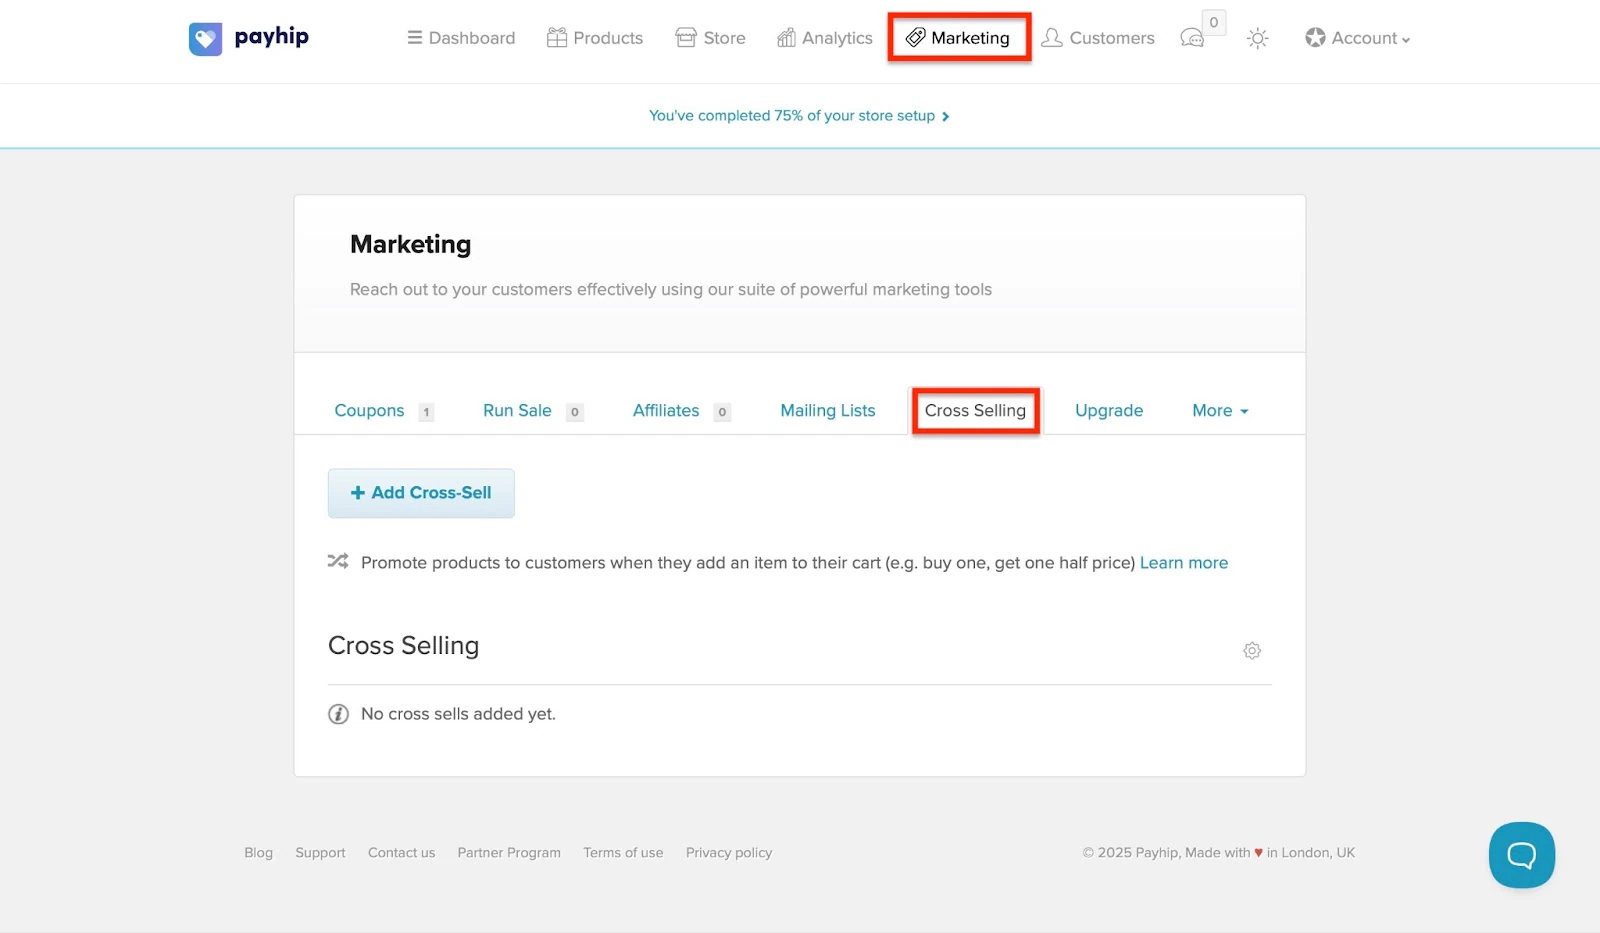Screen dimensions: 1600x933
Task: Click the Contact us footer link
Action: pos(401,853)
